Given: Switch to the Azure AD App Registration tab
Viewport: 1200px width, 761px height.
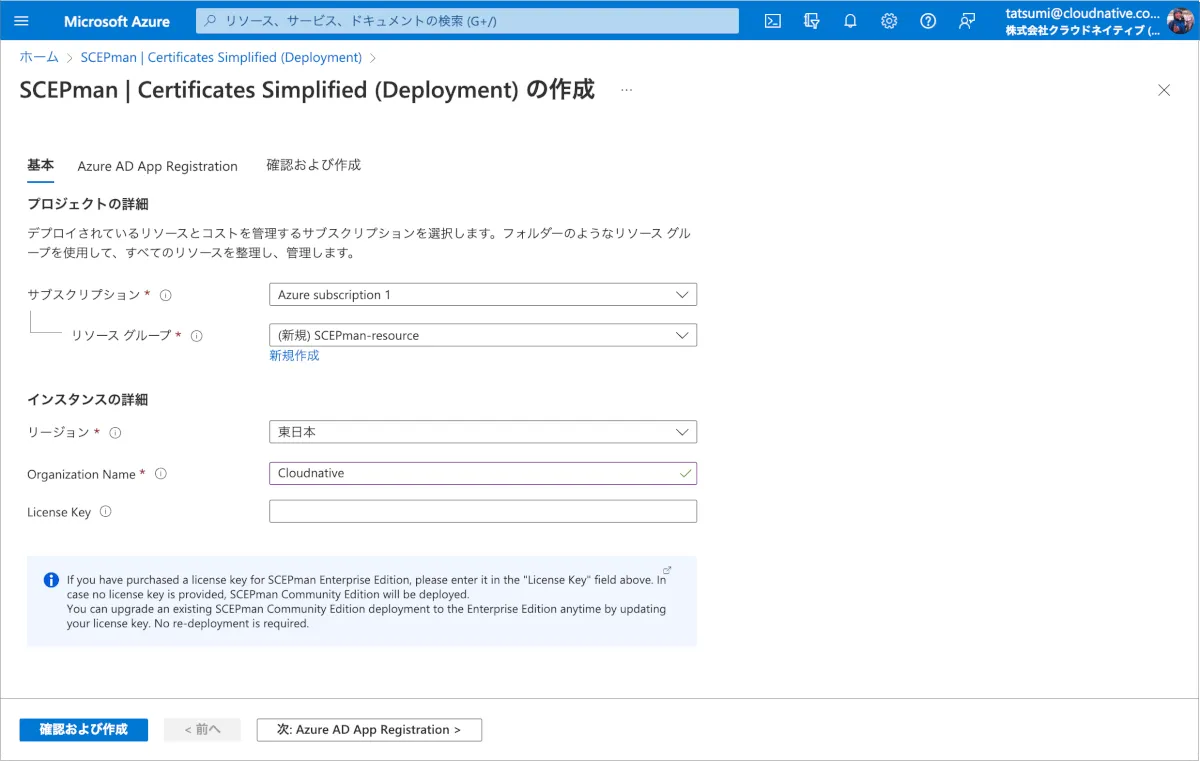Looking at the screenshot, I should [157, 166].
